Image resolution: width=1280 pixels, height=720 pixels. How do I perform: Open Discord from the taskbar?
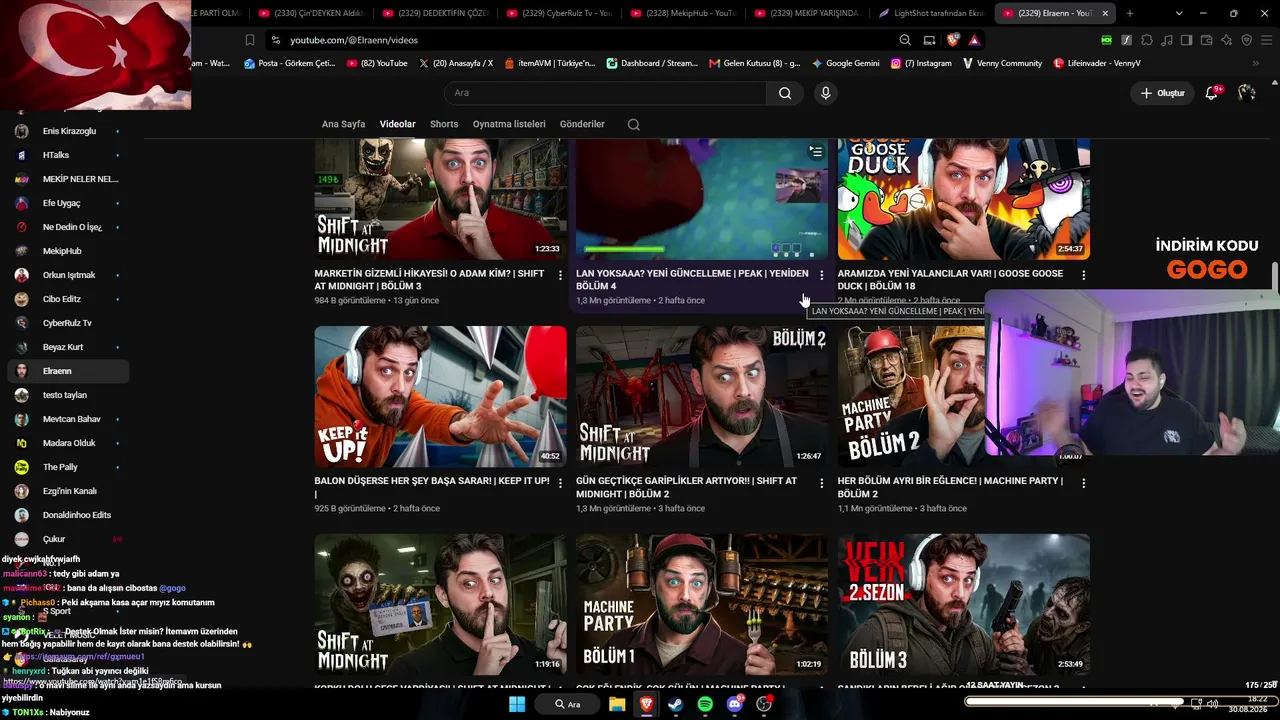point(735,704)
